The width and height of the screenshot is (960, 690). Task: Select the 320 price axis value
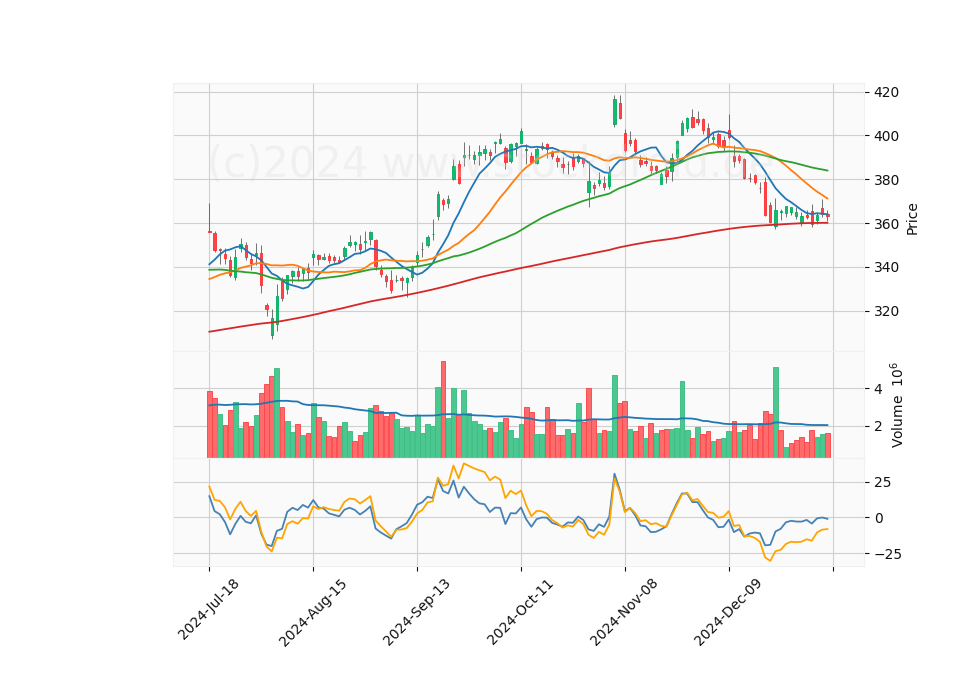pyautogui.click(x=887, y=312)
